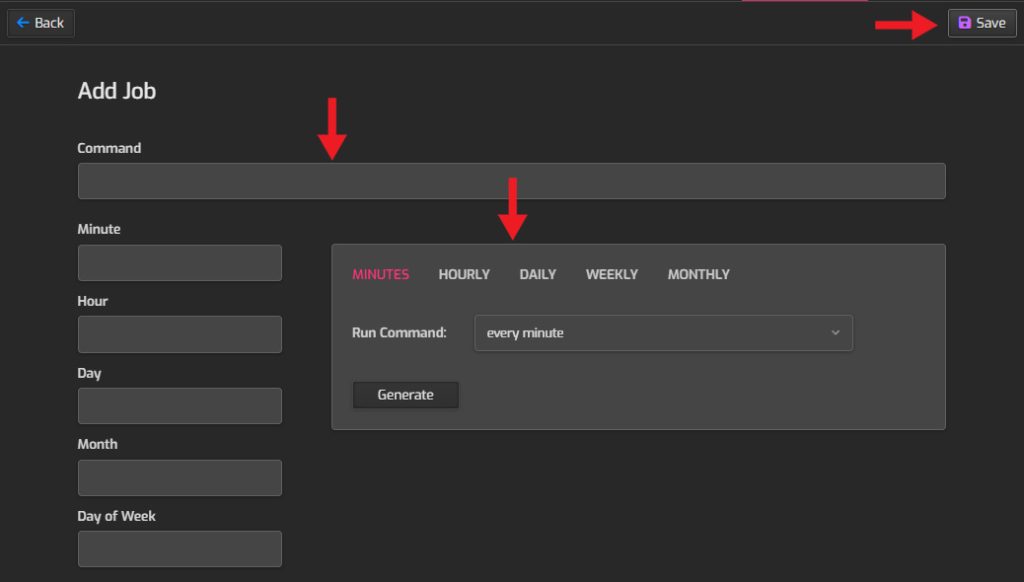1024x582 pixels.
Task: Switch to the HOURLY tab
Action: coord(464,273)
